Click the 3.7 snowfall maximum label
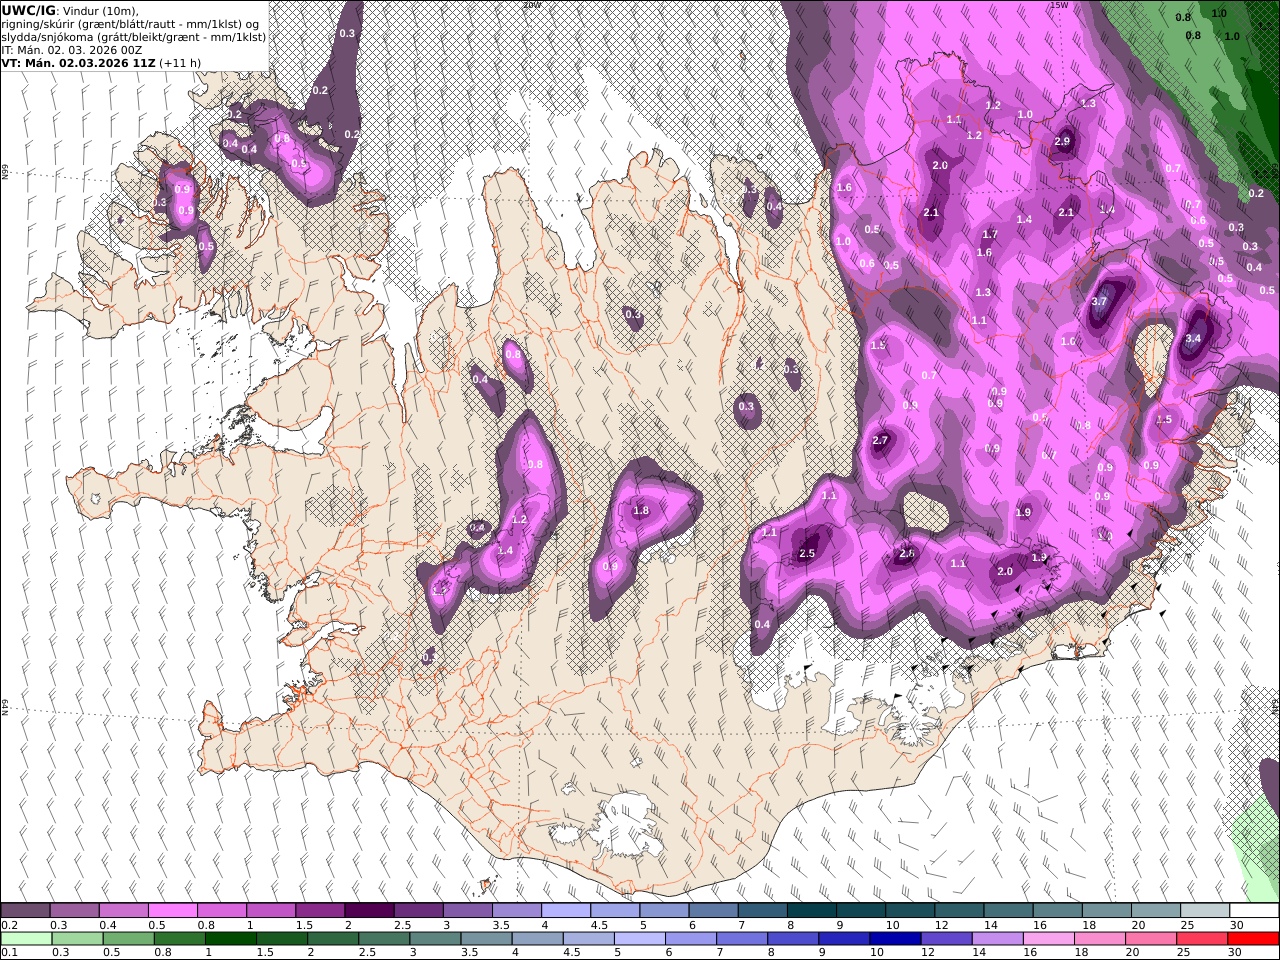Image resolution: width=1280 pixels, height=960 pixels. [x=1100, y=301]
